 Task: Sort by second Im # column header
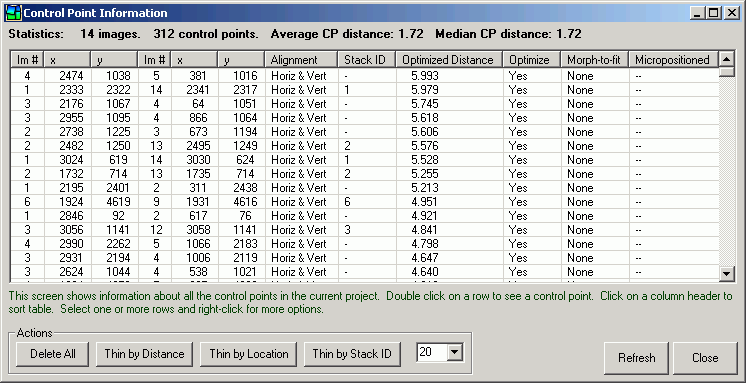[x=155, y=60]
